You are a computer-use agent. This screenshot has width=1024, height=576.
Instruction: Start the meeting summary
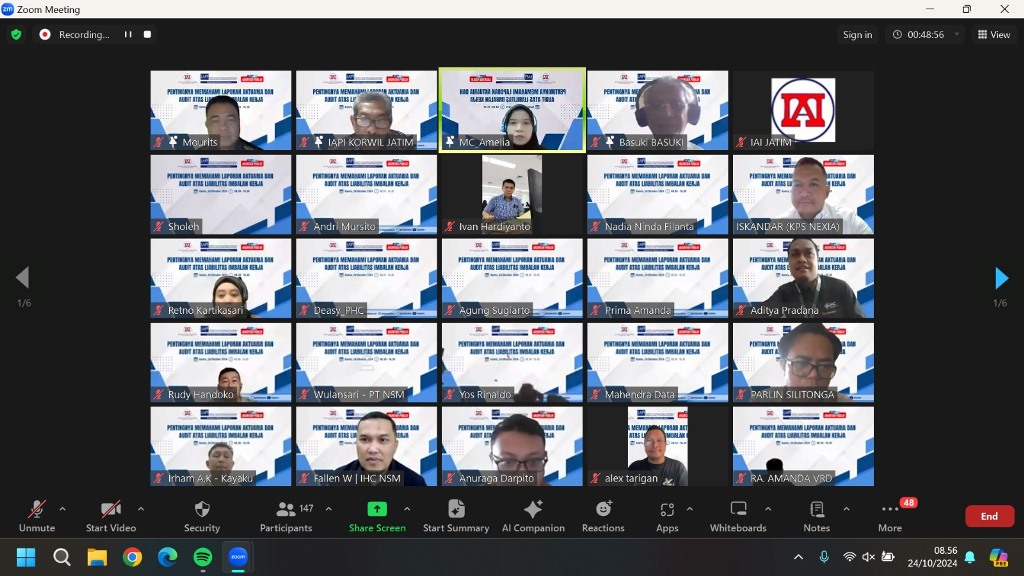(456, 515)
